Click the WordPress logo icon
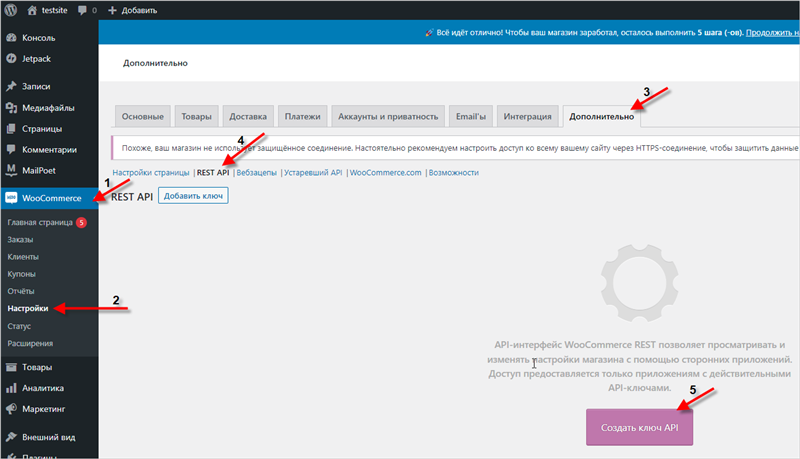 [11, 10]
